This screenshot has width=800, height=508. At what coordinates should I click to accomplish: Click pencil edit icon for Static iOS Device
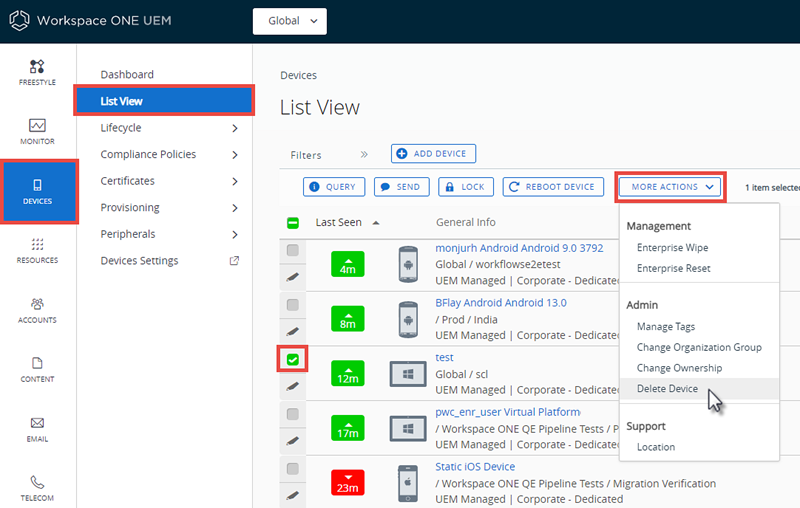click(x=292, y=495)
